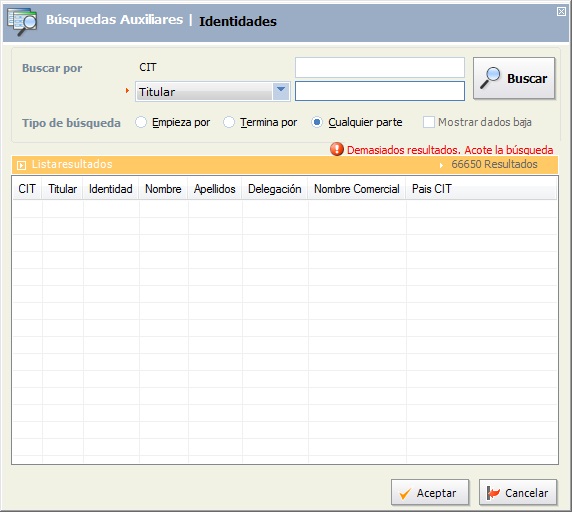
Task: Sort results by the Delegación column header
Action: coord(275,189)
